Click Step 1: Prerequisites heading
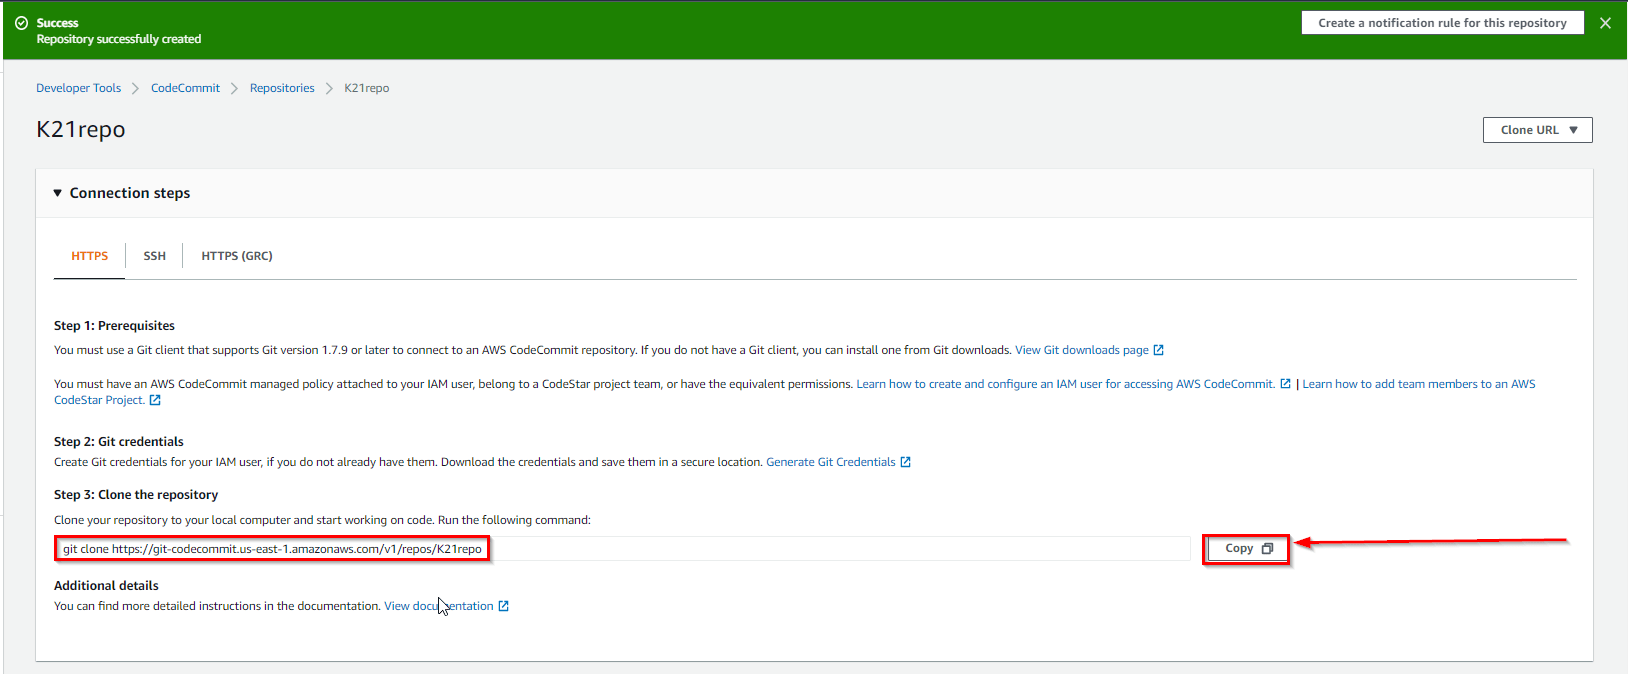 tap(114, 326)
